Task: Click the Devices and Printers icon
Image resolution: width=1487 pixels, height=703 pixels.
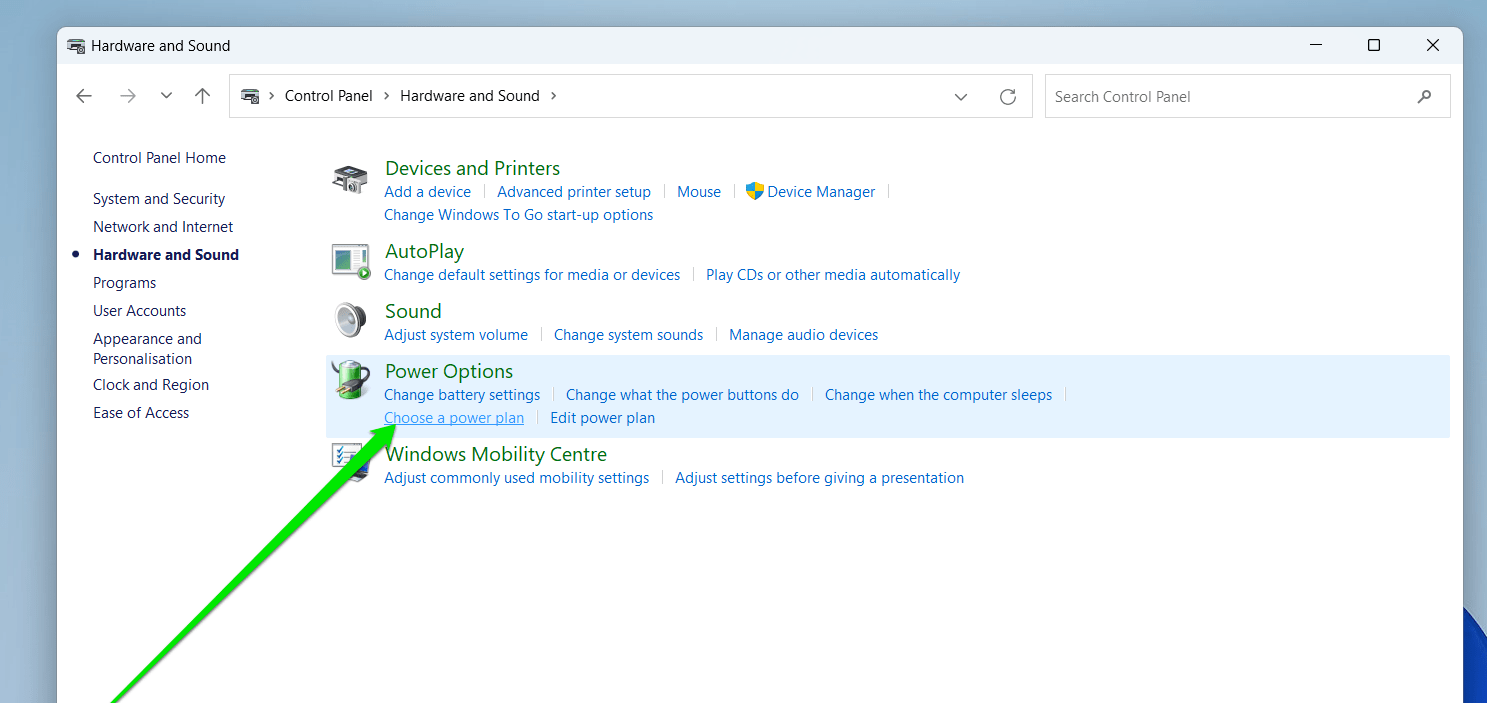Action: click(350, 180)
